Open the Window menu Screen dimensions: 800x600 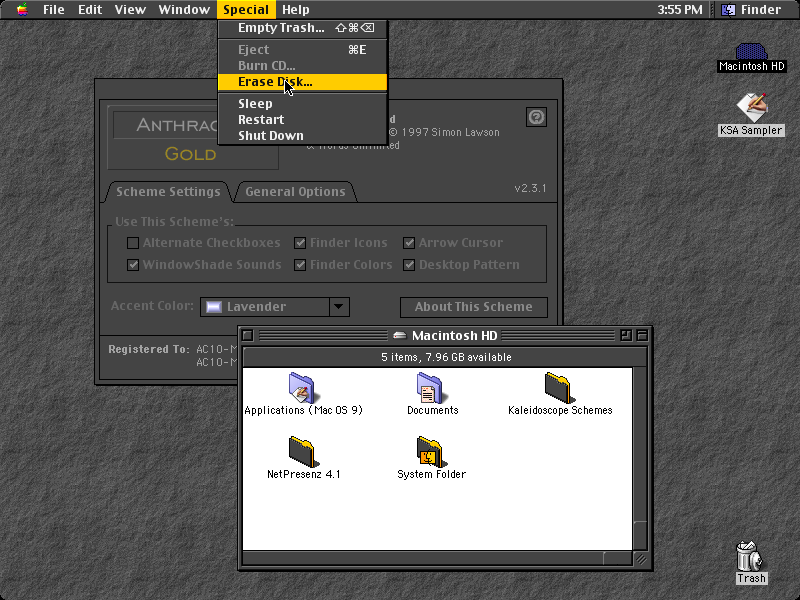click(184, 9)
